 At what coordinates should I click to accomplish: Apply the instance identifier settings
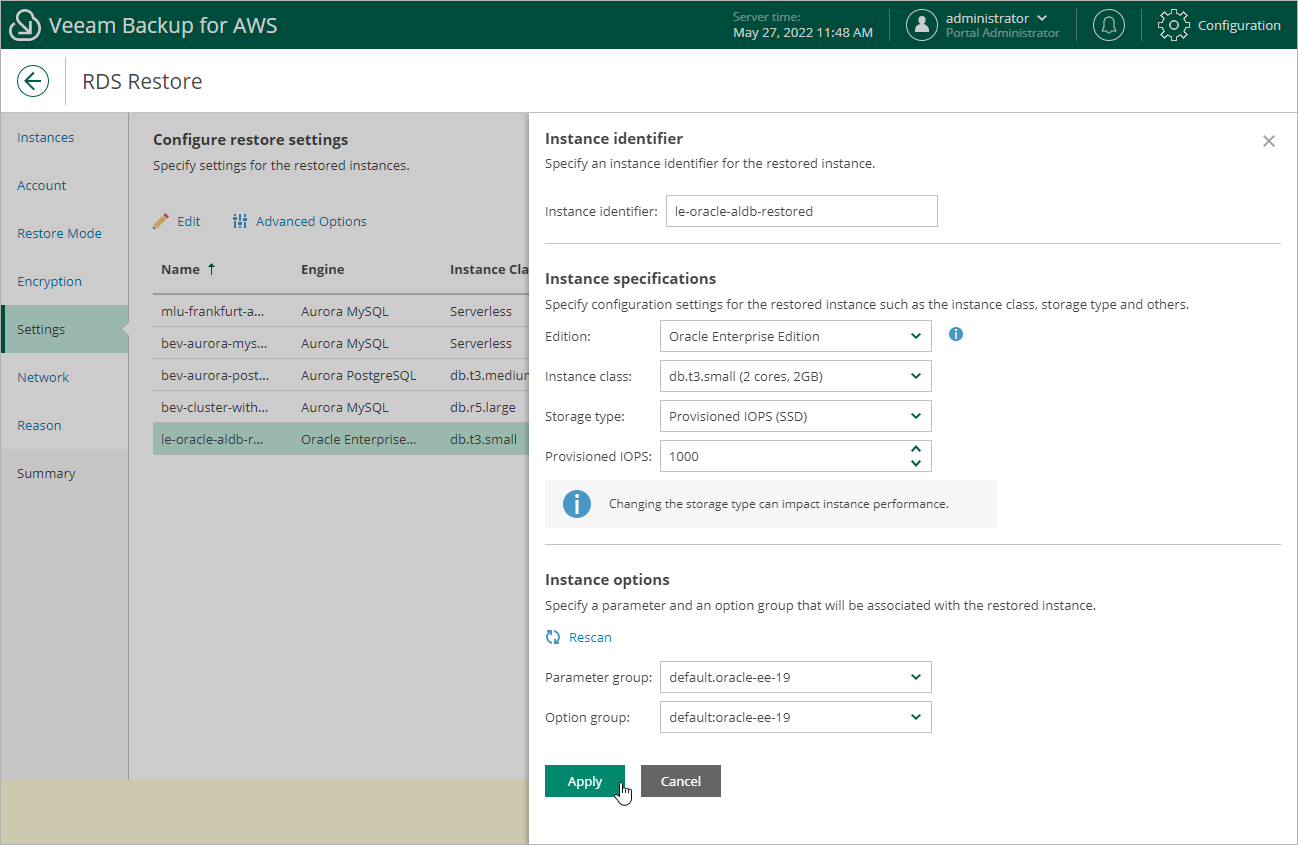tap(585, 781)
